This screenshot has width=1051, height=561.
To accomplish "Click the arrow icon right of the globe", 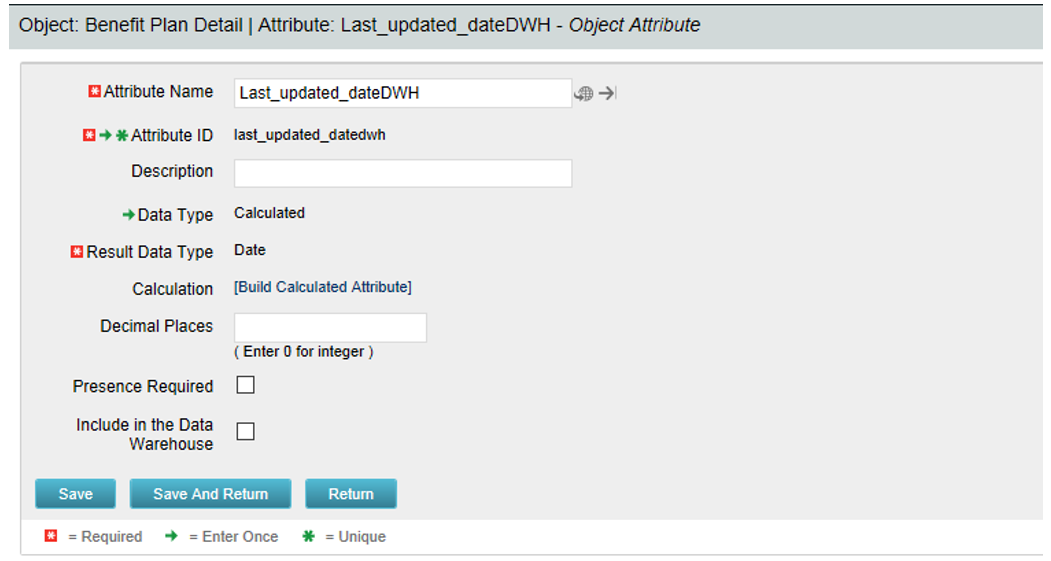I will (607, 93).
